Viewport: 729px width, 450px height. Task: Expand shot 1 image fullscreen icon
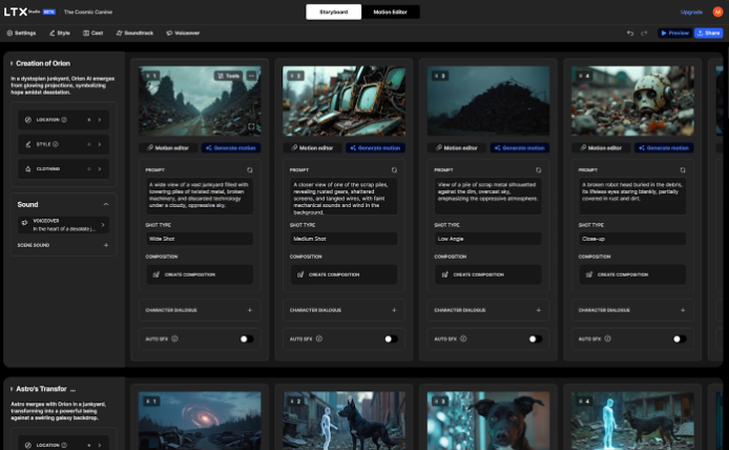pyautogui.click(x=251, y=126)
